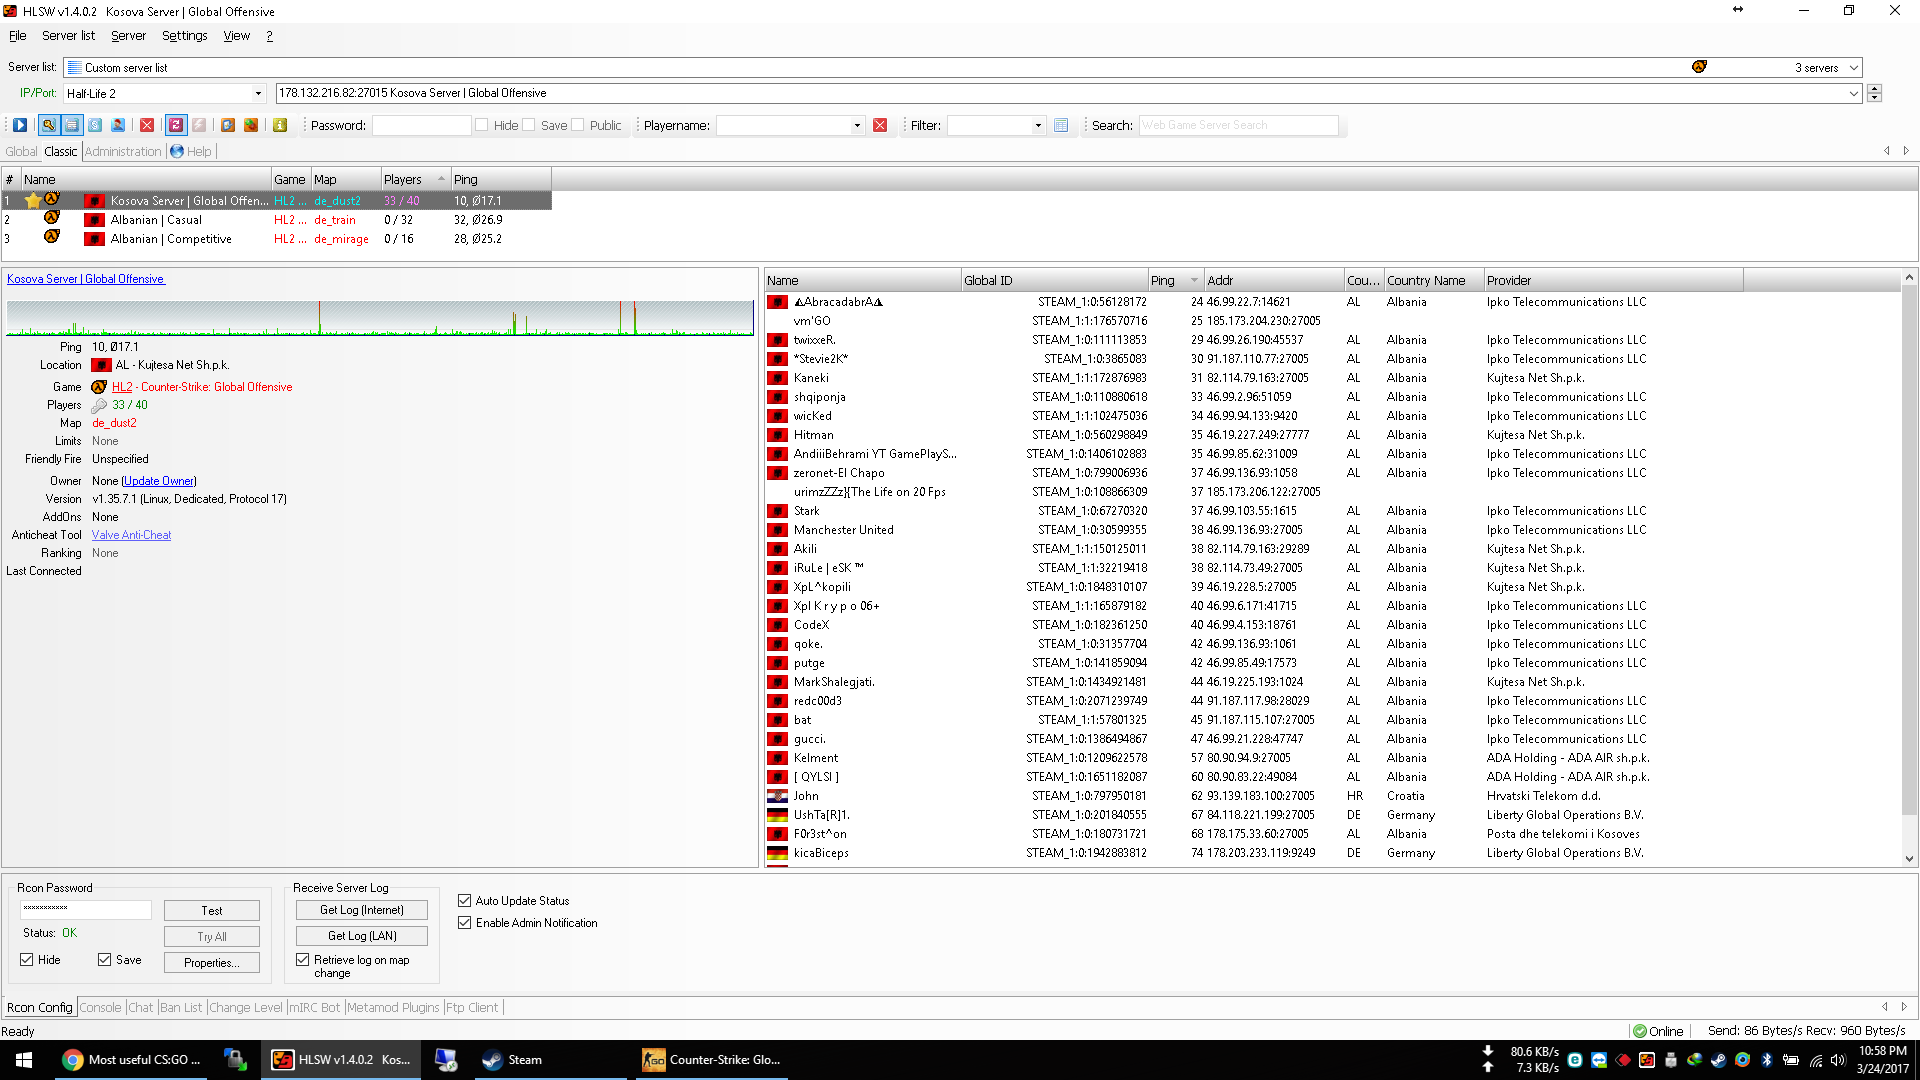Click the key icon beside Players 33 / 40

pyautogui.click(x=99, y=405)
